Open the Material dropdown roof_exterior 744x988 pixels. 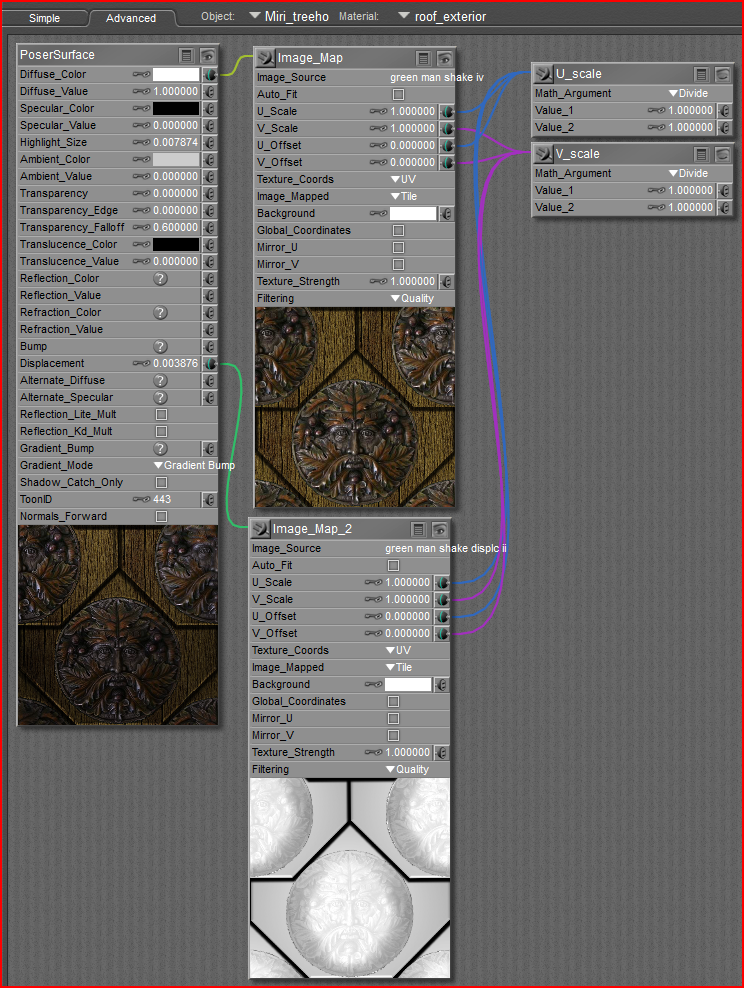pyautogui.click(x=443, y=16)
